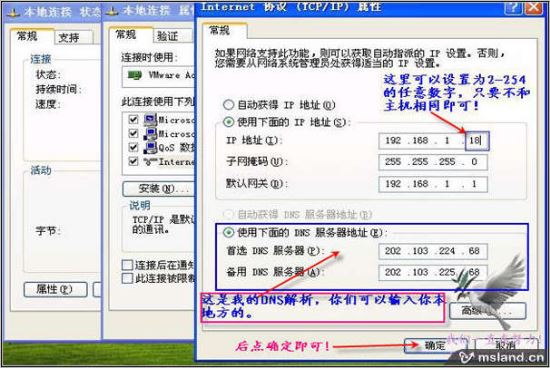Select 使用下面的 IP 地址 radio button

tap(228, 122)
